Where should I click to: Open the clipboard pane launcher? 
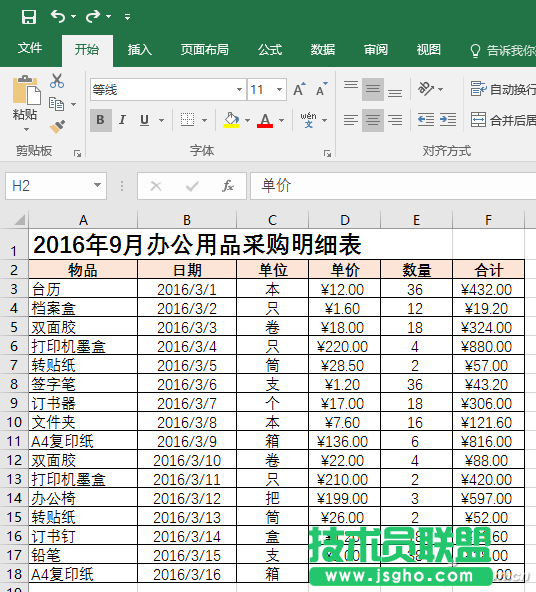tap(77, 153)
